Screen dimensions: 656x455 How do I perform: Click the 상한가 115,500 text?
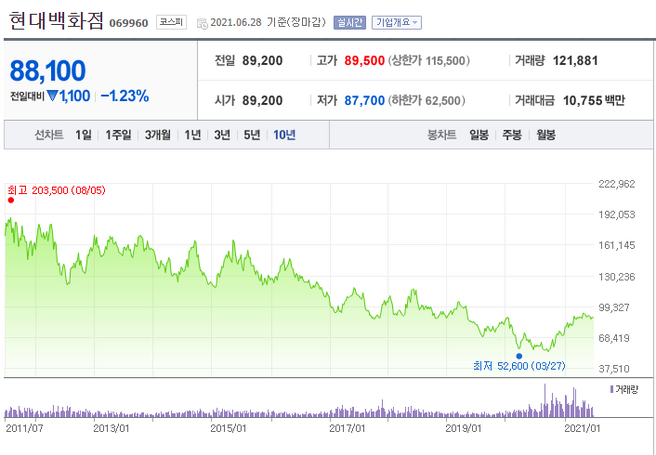(429, 61)
